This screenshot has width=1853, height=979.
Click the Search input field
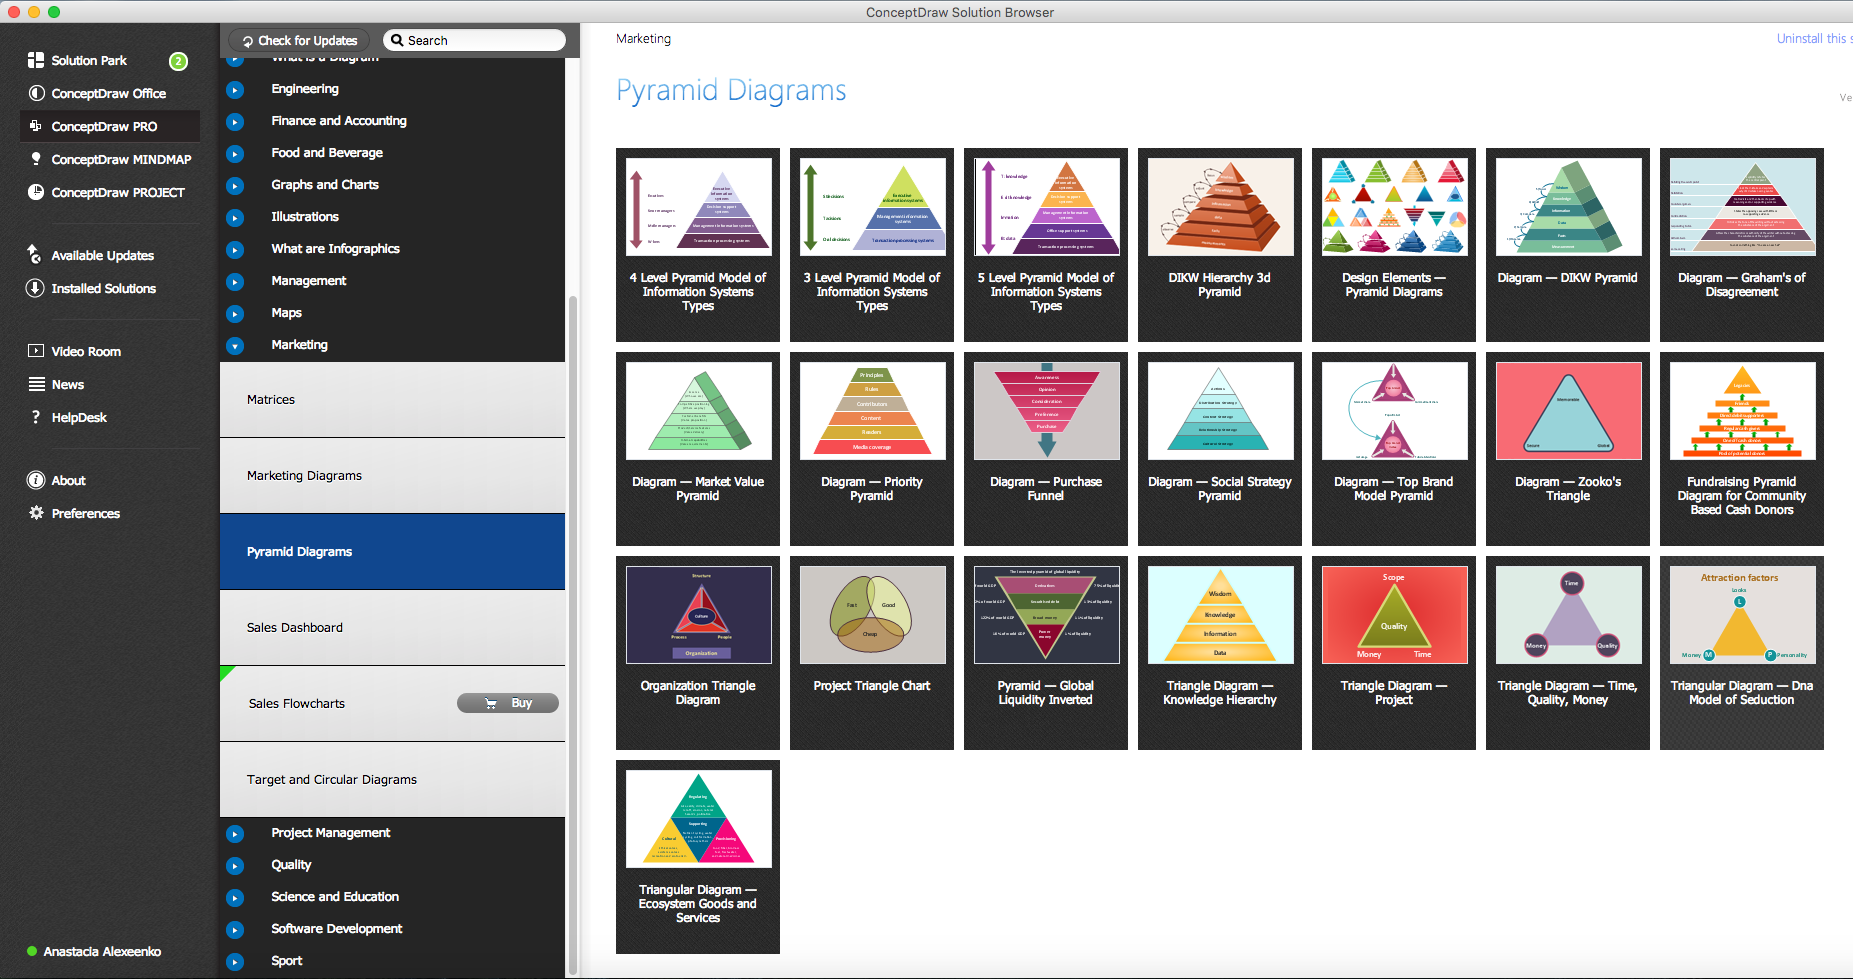[474, 40]
